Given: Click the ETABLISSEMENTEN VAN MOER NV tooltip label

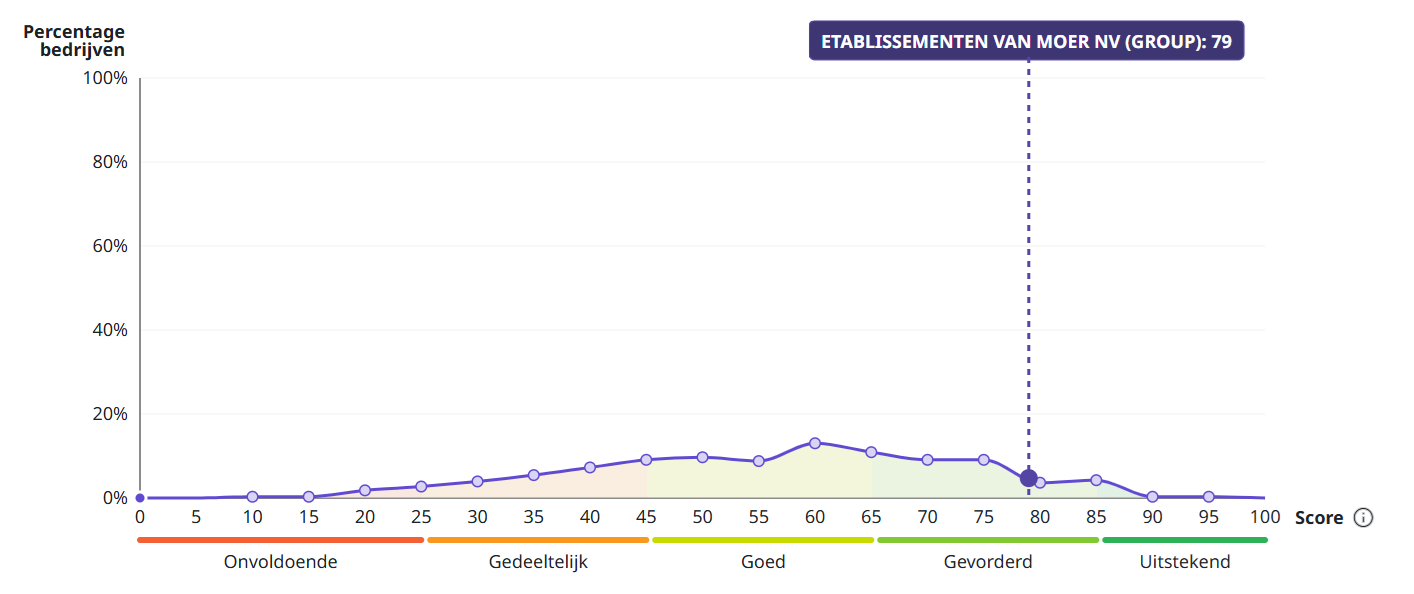Looking at the screenshot, I should [1026, 41].
